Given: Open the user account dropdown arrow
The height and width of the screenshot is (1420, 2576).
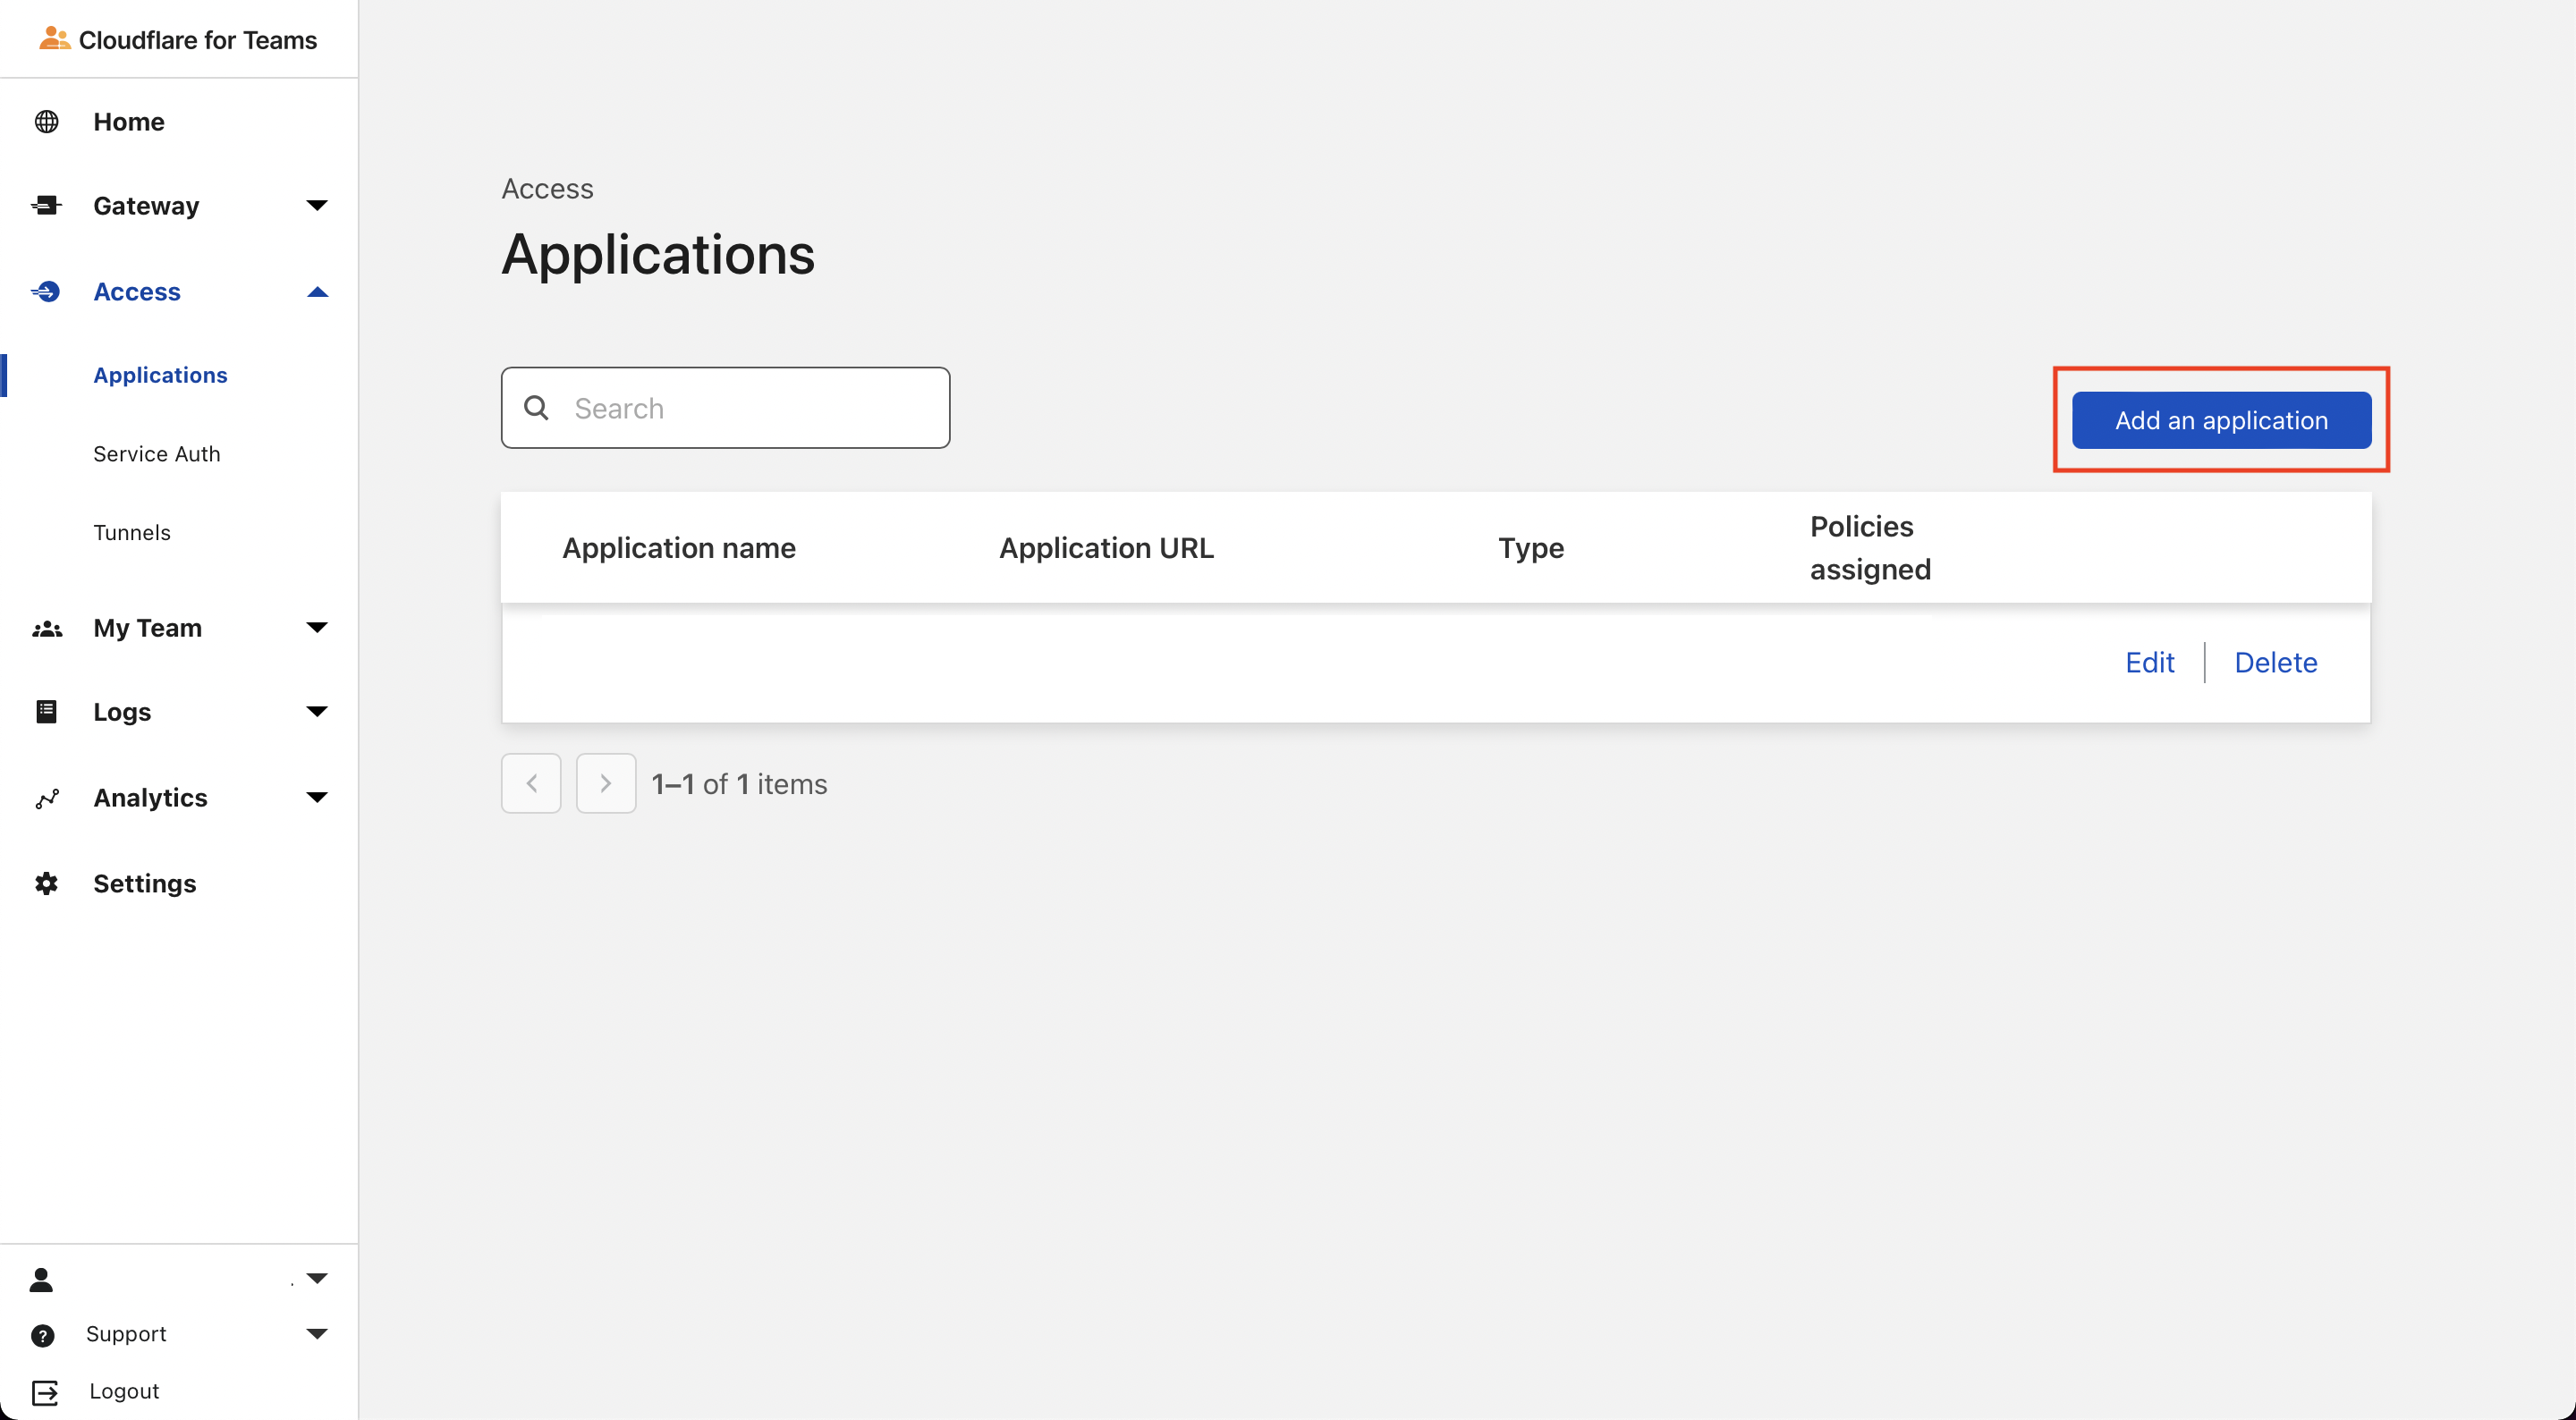Looking at the screenshot, I should [317, 1279].
